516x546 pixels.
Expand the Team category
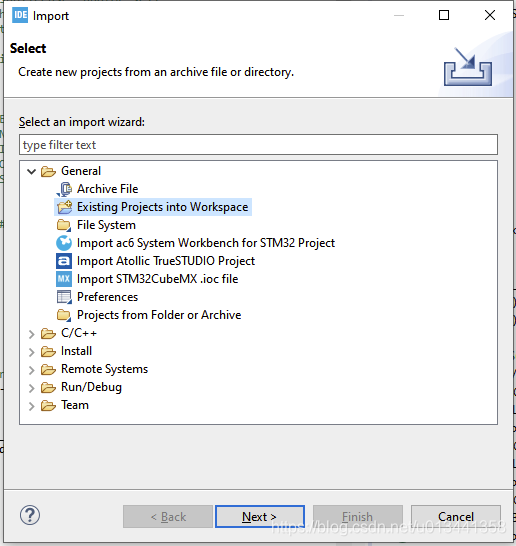[32, 406]
